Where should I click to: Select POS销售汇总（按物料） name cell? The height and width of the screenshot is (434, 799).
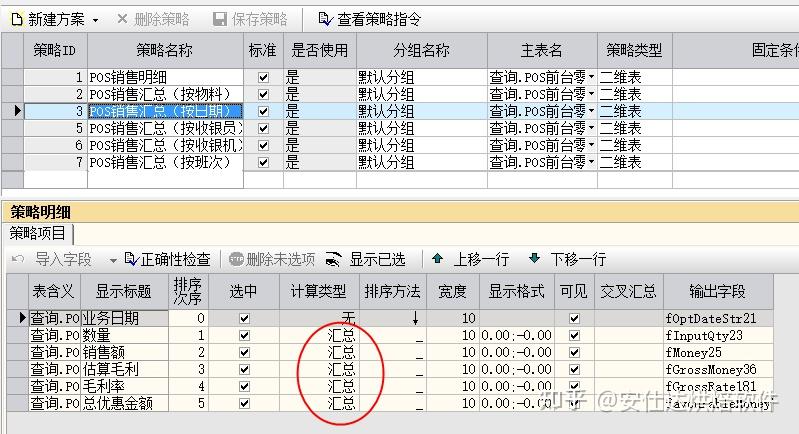pyautogui.click(x=165, y=94)
